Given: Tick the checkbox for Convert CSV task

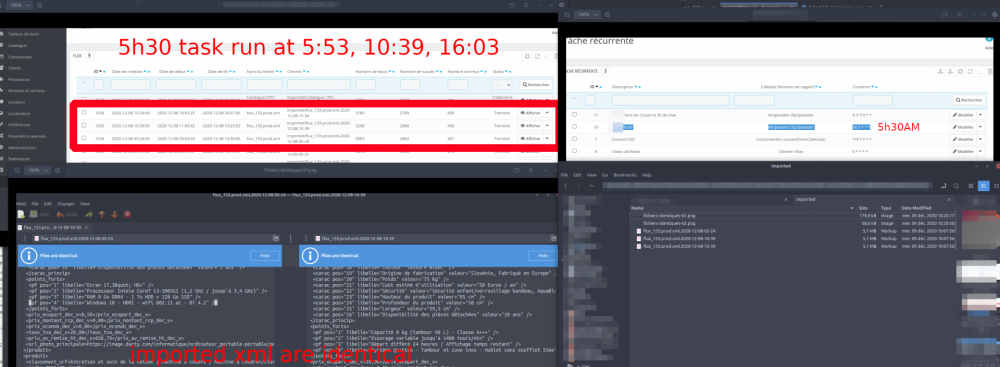Looking at the screenshot, I should [574, 139].
